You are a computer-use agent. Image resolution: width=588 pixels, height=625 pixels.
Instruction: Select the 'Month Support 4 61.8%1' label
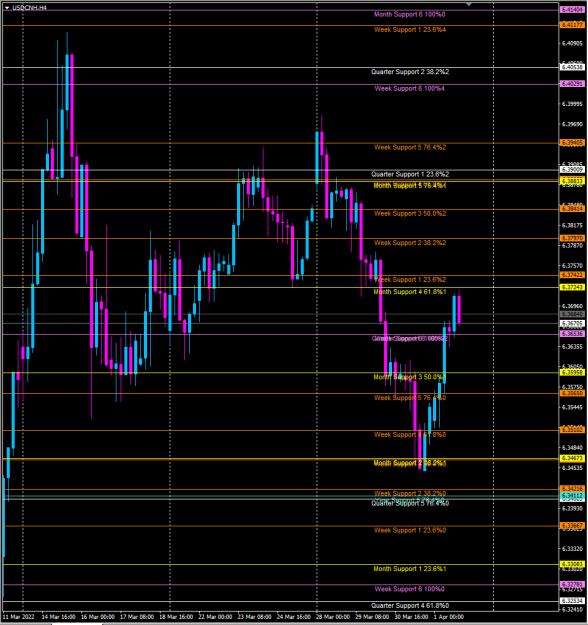click(x=410, y=292)
